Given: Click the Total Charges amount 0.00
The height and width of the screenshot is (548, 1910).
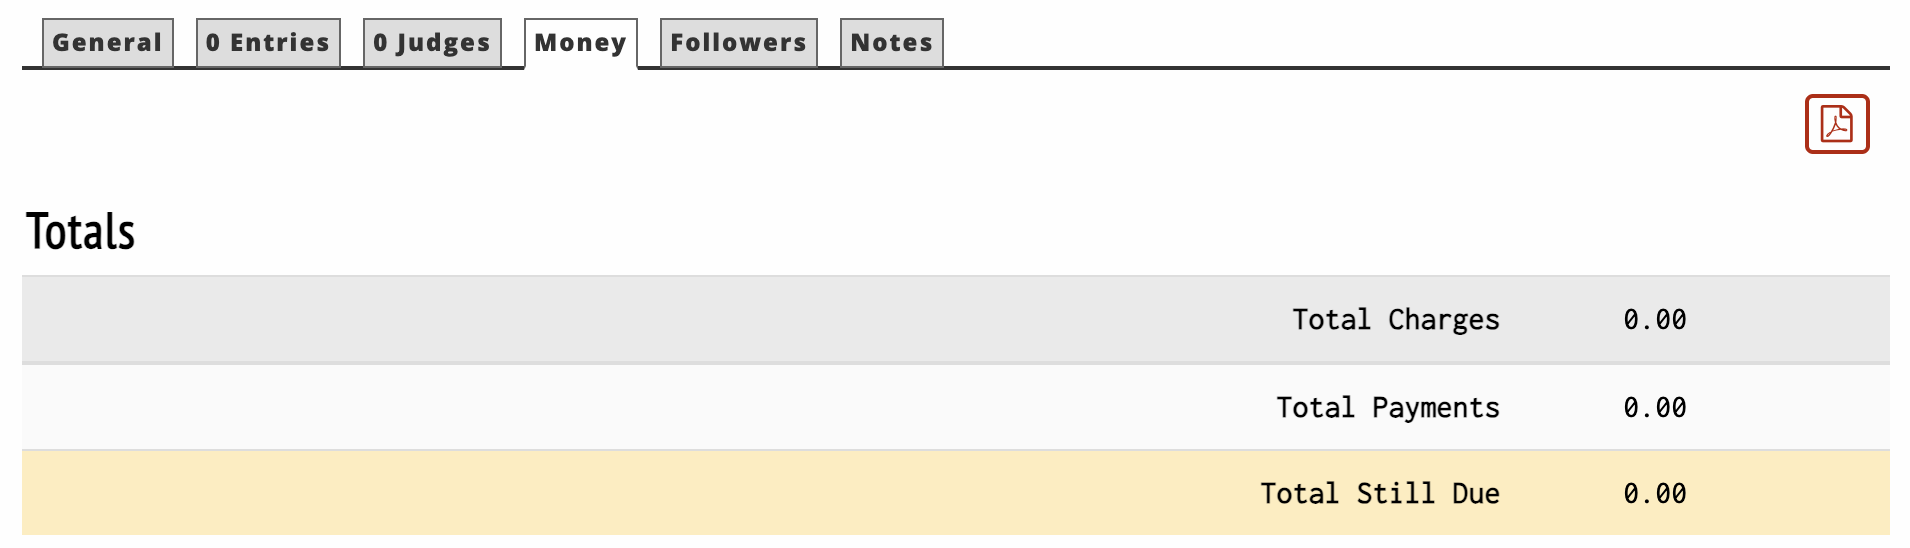Looking at the screenshot, I should point(1654,320).
